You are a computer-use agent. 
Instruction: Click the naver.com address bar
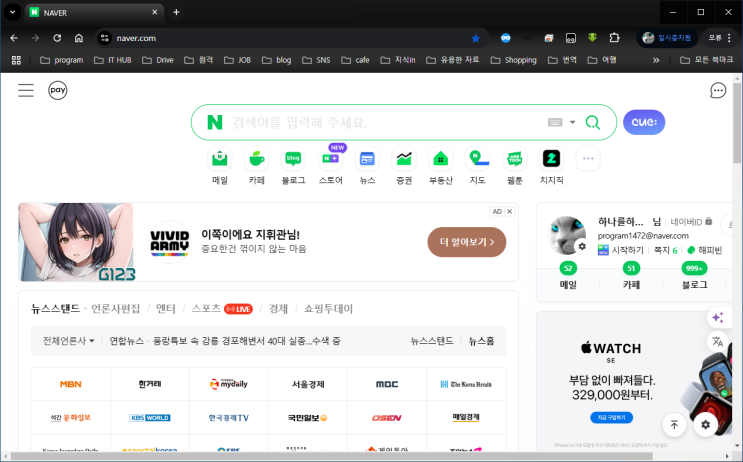(289, 38)
